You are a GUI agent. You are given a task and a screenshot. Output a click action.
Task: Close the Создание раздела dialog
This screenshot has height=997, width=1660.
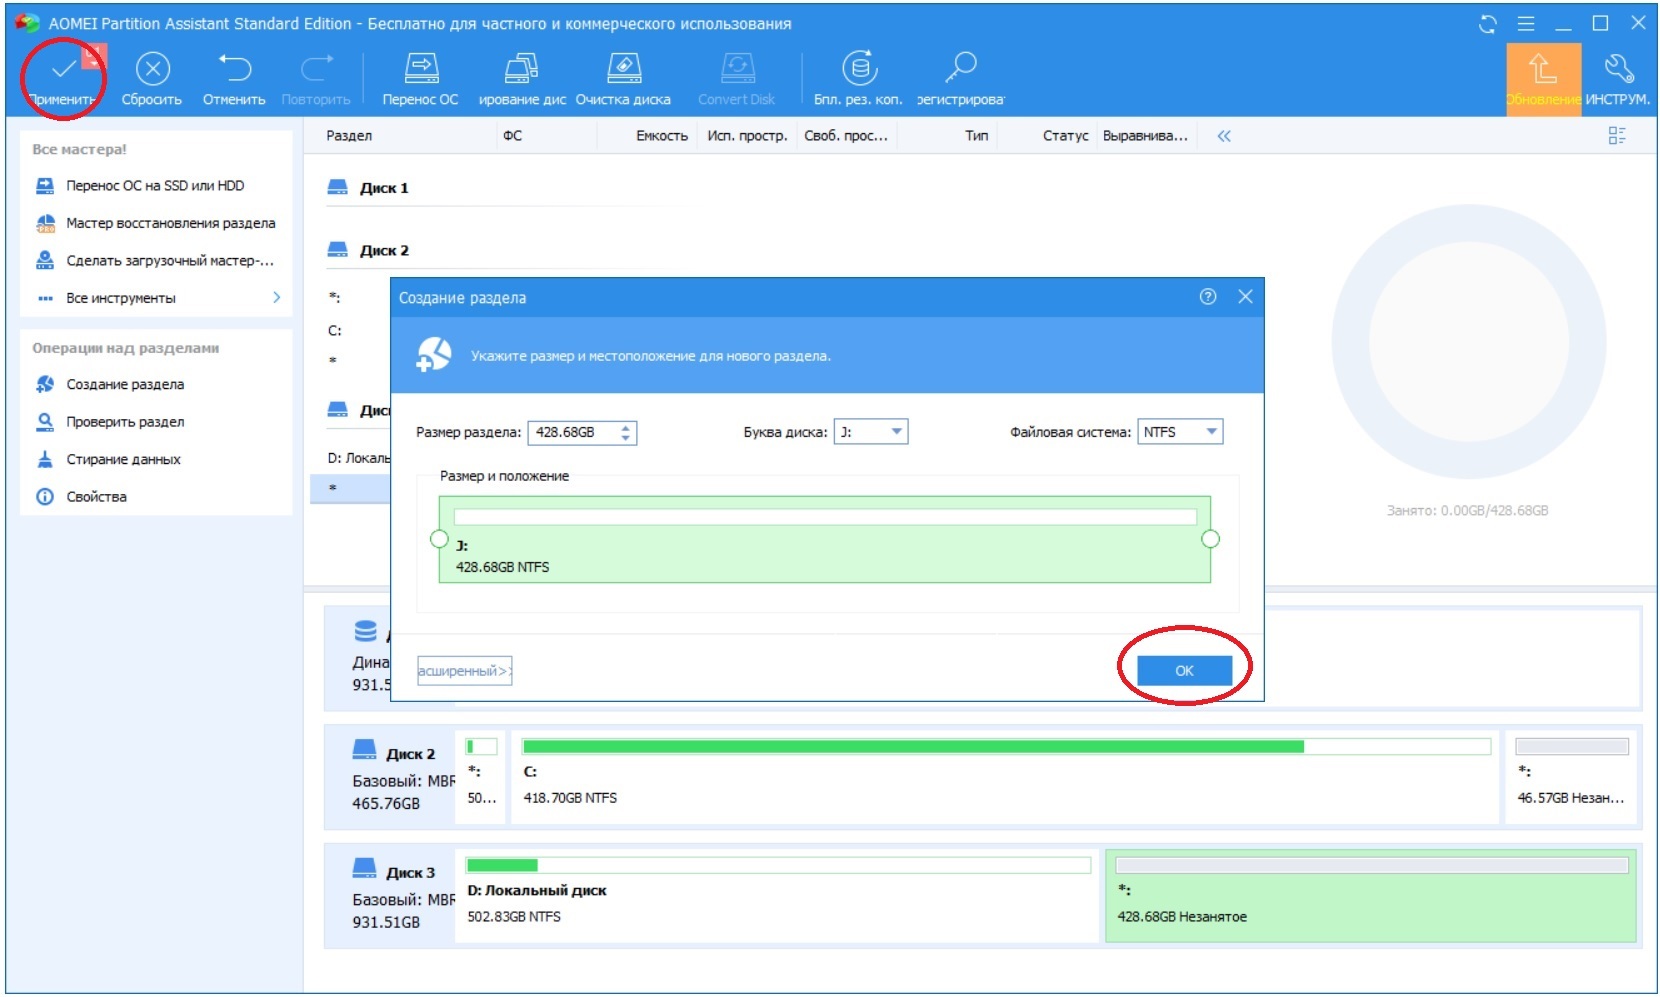click(1245, 297)
